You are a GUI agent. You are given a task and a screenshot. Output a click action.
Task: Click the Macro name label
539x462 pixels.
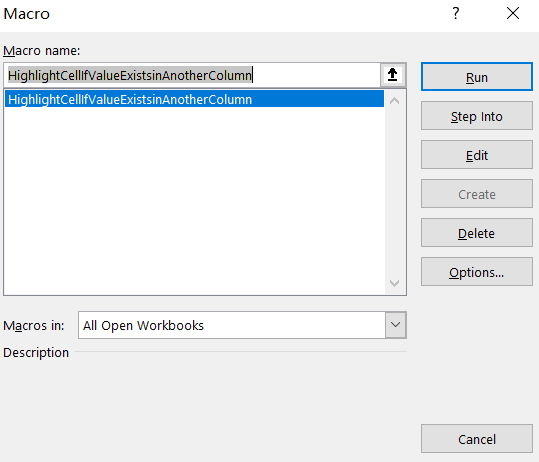(42, 51)
